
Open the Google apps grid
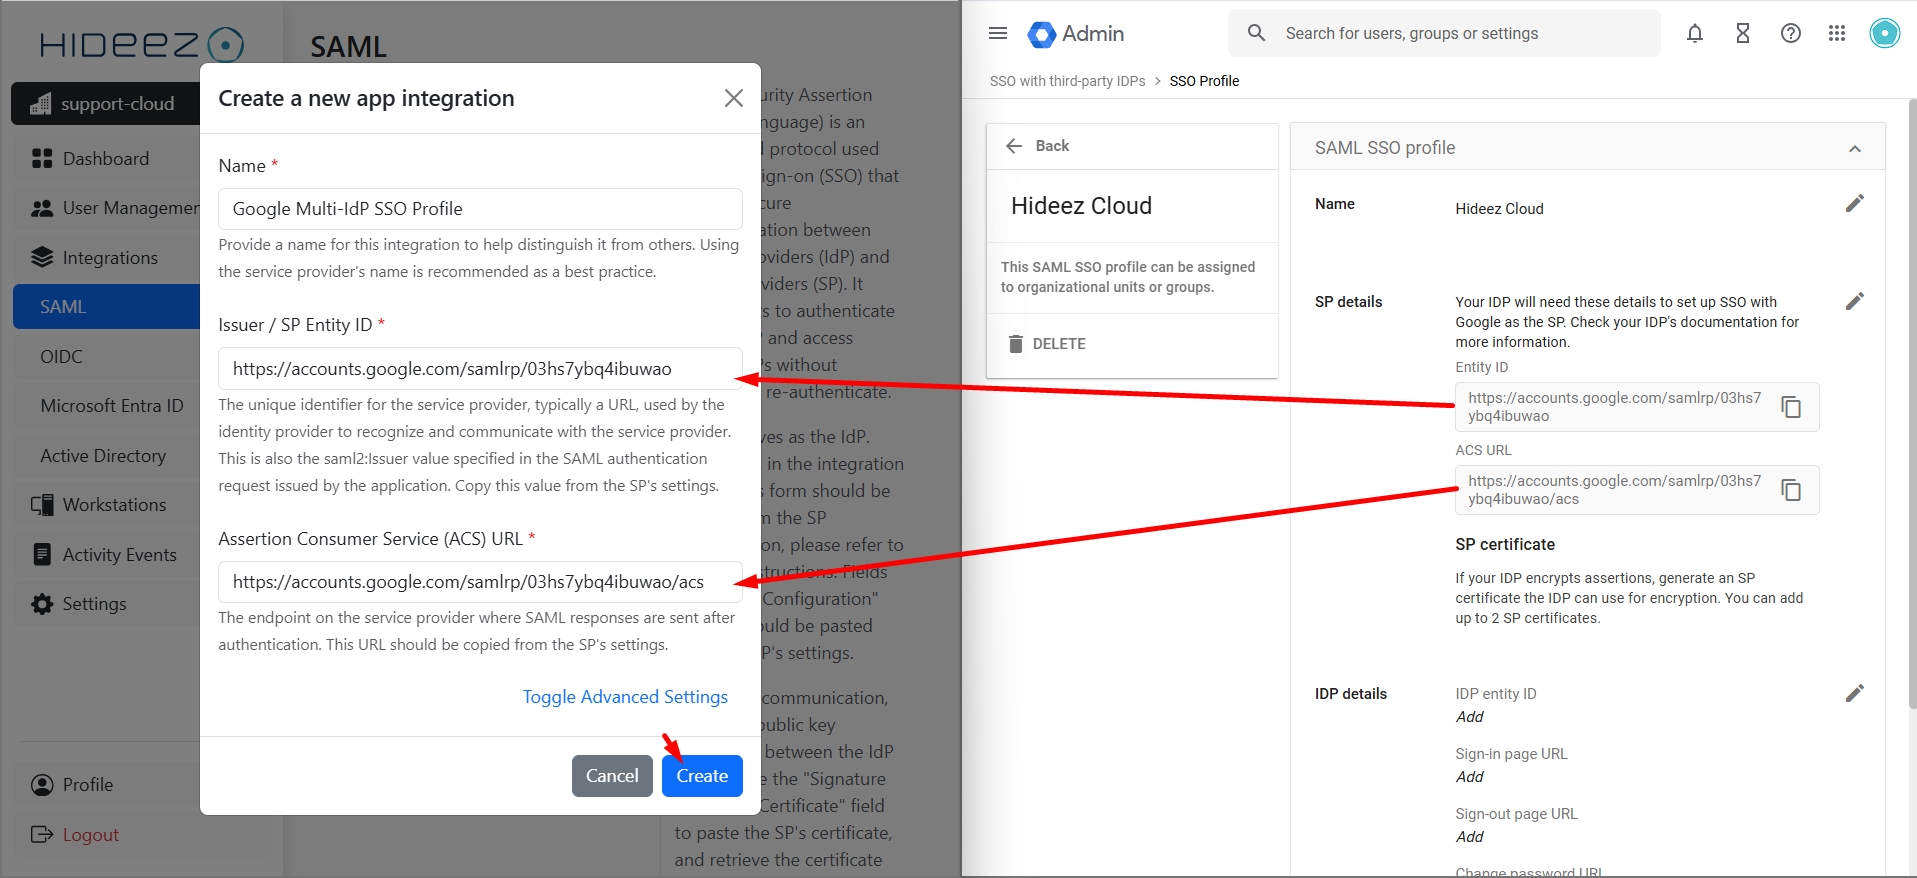(1837, 34)
